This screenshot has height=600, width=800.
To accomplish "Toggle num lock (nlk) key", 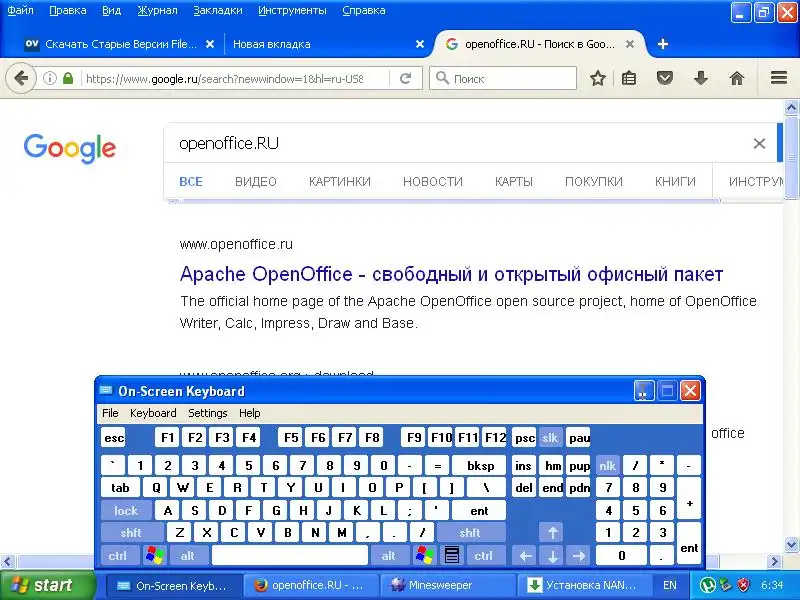I will pos(607,465).
